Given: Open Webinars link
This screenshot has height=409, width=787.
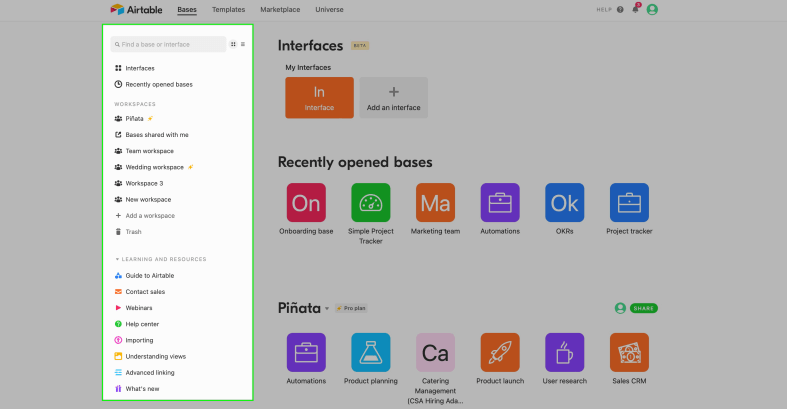Looking at the screenshot, I should pyautogui.click(x=133, y=308).
